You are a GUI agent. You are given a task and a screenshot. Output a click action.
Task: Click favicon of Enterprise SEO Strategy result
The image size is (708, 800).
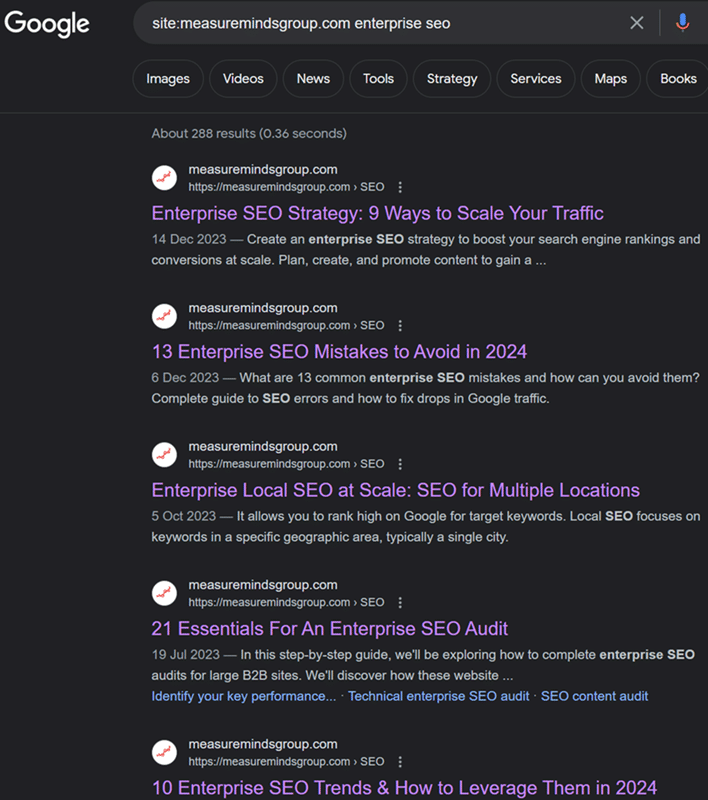pos(164,178)
